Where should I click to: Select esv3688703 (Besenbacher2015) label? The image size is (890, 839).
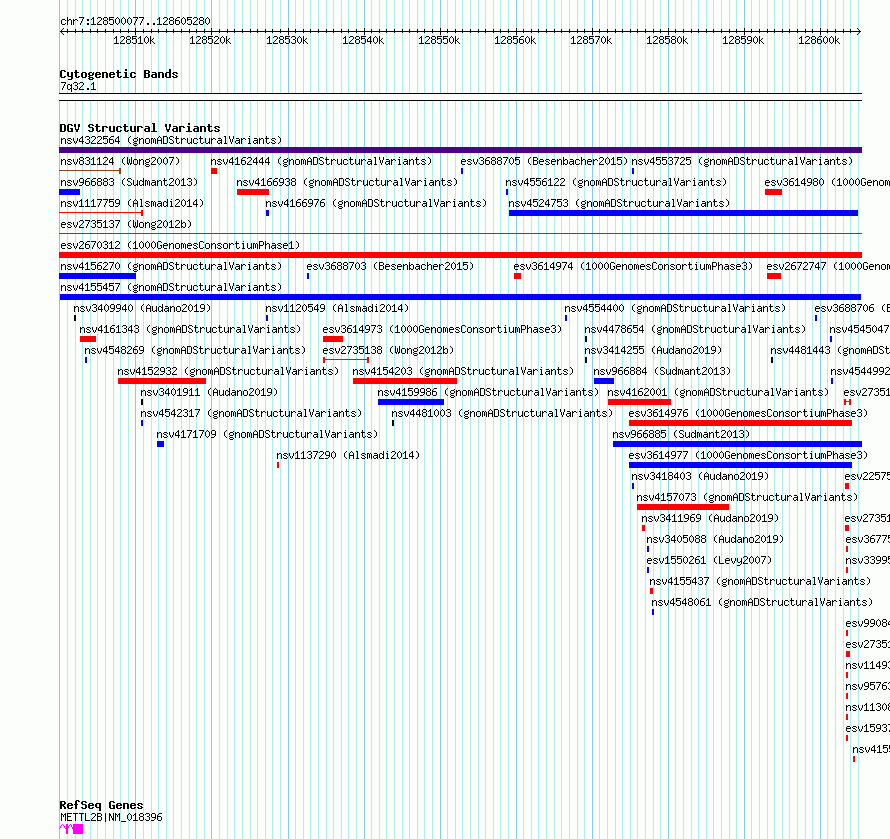(x=390, y=266)
